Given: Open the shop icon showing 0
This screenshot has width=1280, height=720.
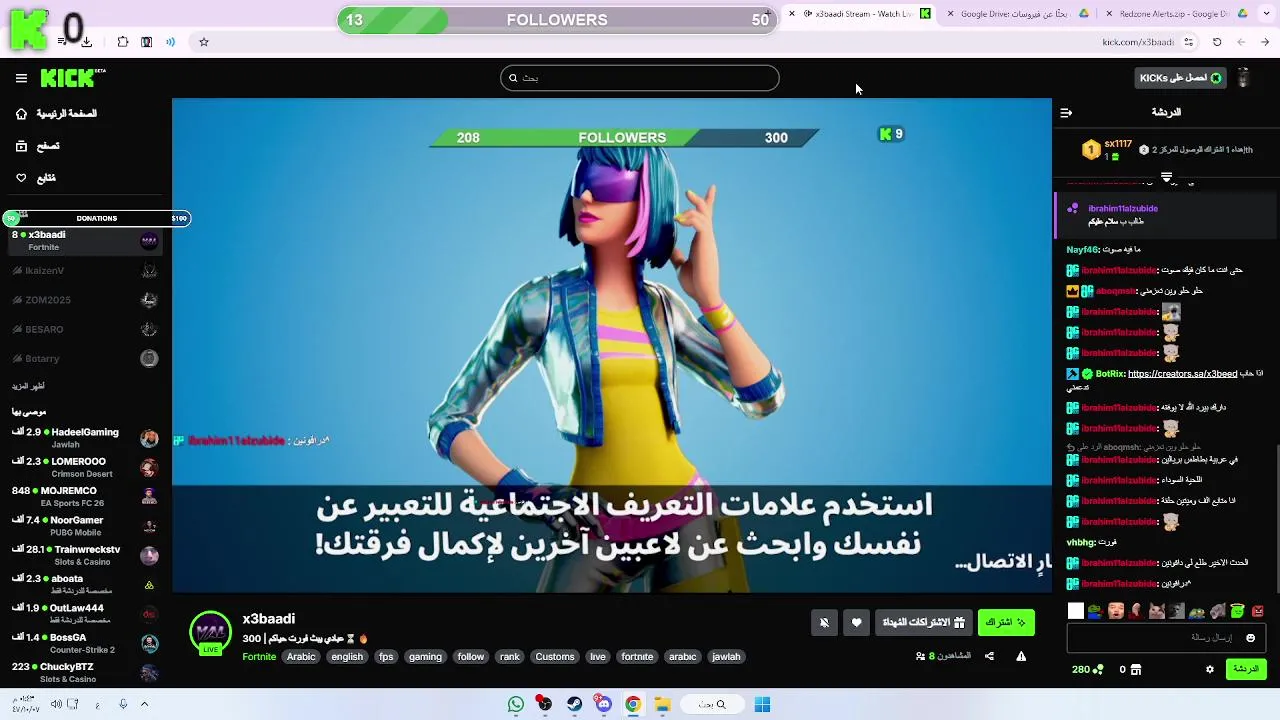Looking at the screenshot, I should tap(1135, 670).
